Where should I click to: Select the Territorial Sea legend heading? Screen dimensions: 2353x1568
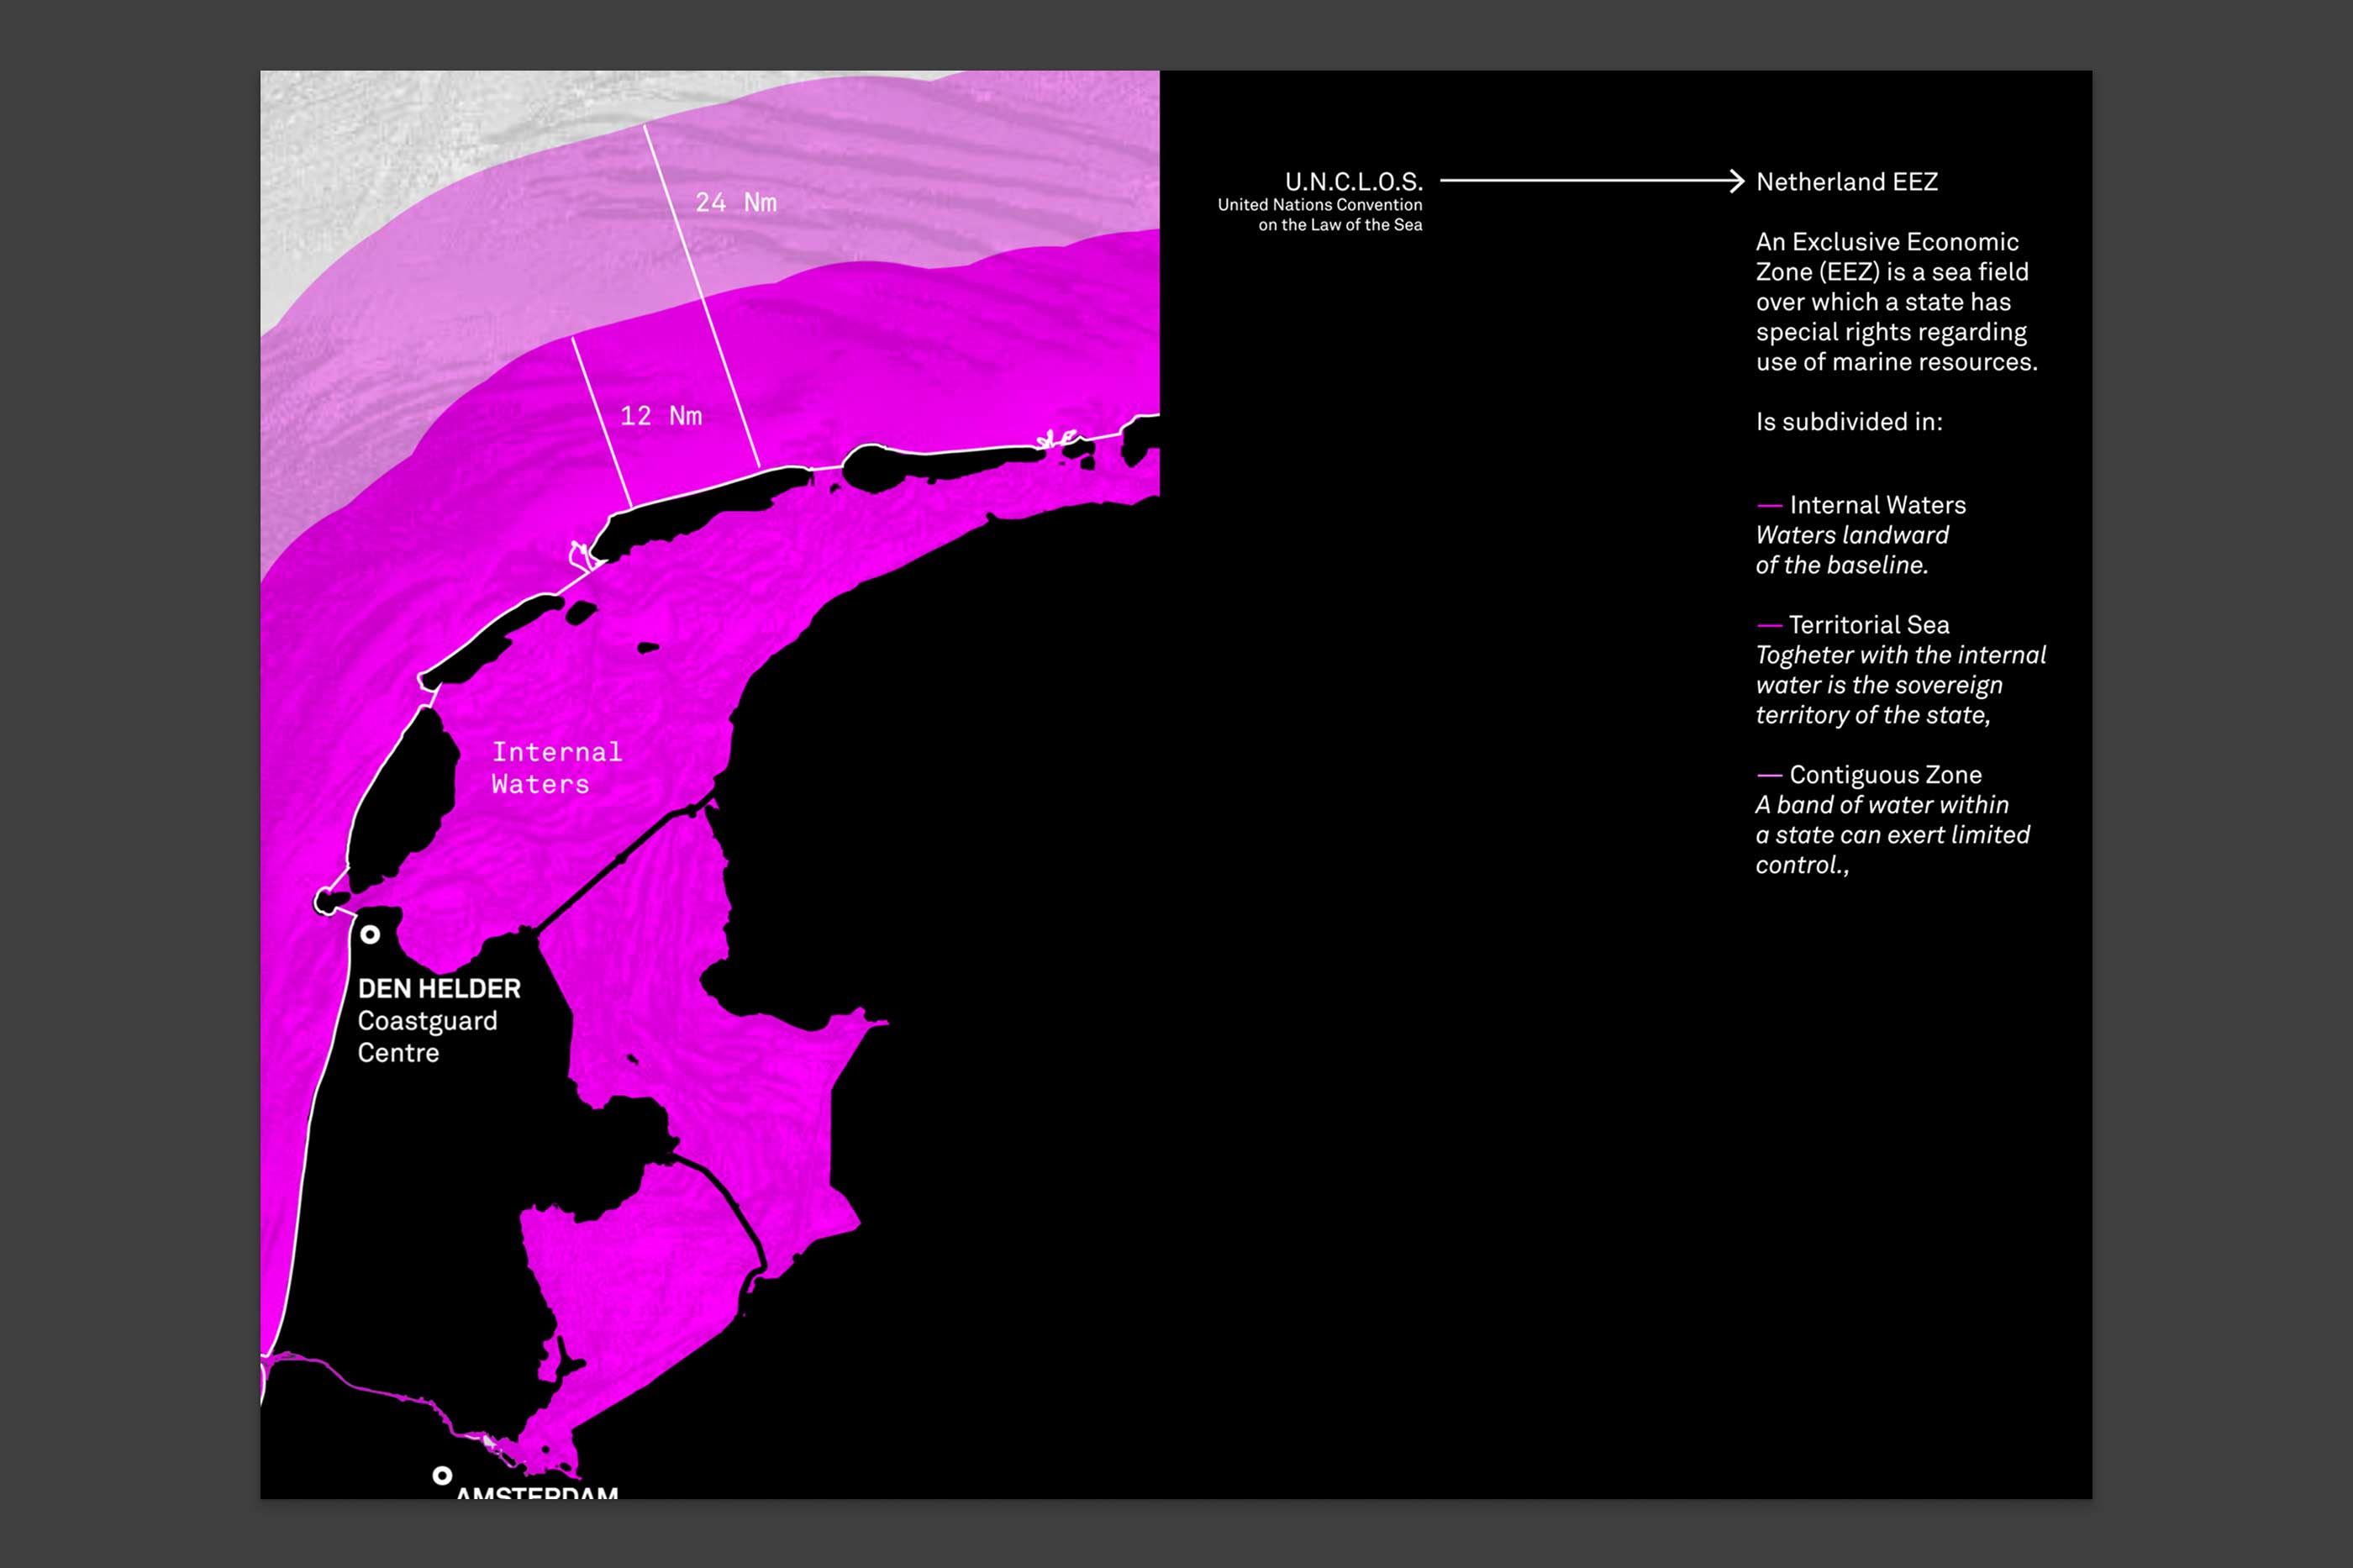1868,625
